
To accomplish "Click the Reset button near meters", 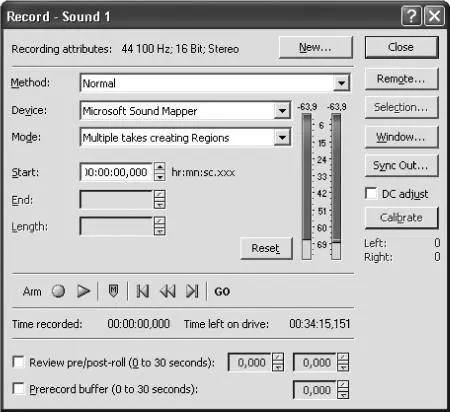I will (x=266, y=248).
